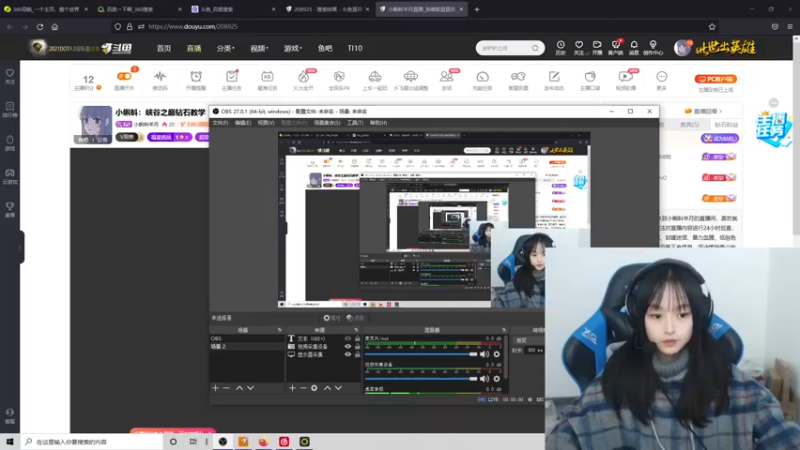Reload the browser page

(40, 27)
